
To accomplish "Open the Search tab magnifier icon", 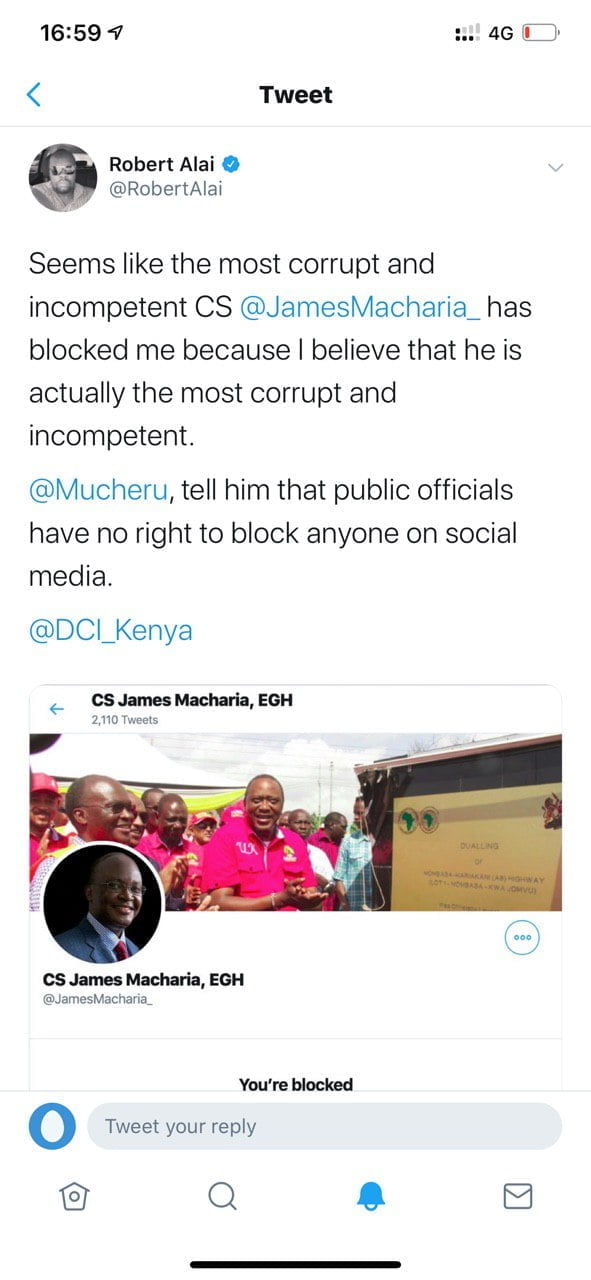I will point(222,1196).
